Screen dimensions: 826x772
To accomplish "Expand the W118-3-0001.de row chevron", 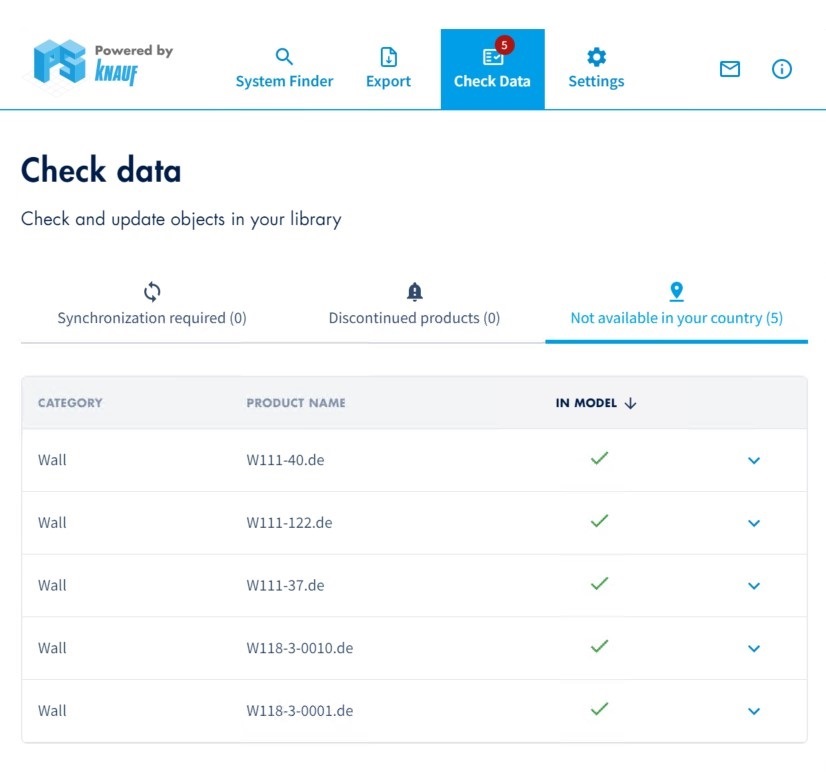I will click(754, 711).
